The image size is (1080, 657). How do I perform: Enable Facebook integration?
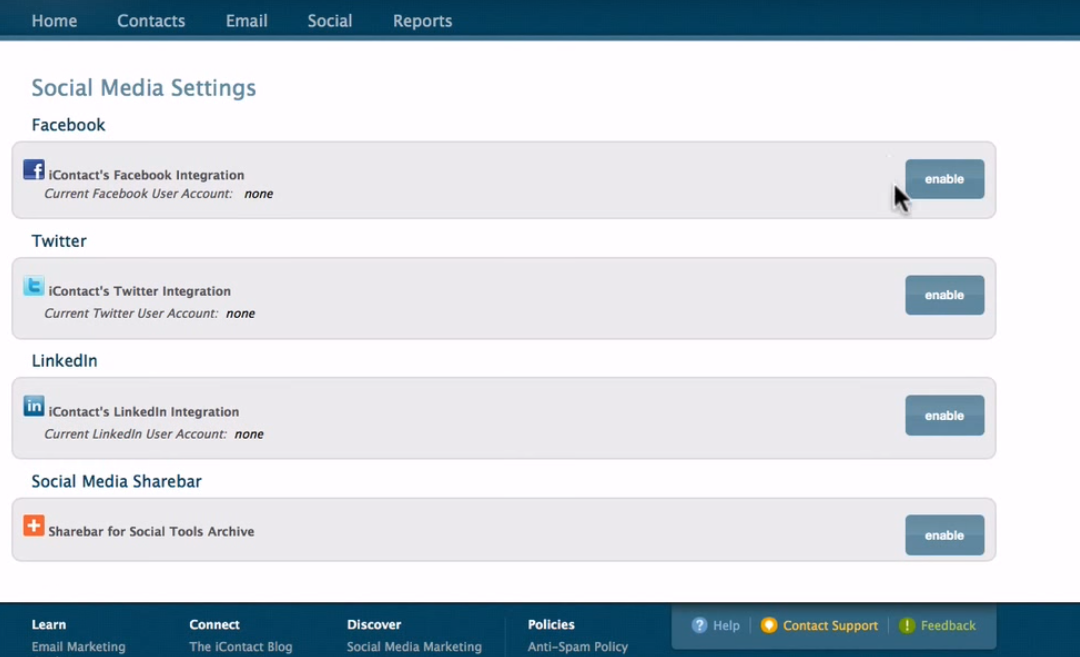[x=944, y=179]
